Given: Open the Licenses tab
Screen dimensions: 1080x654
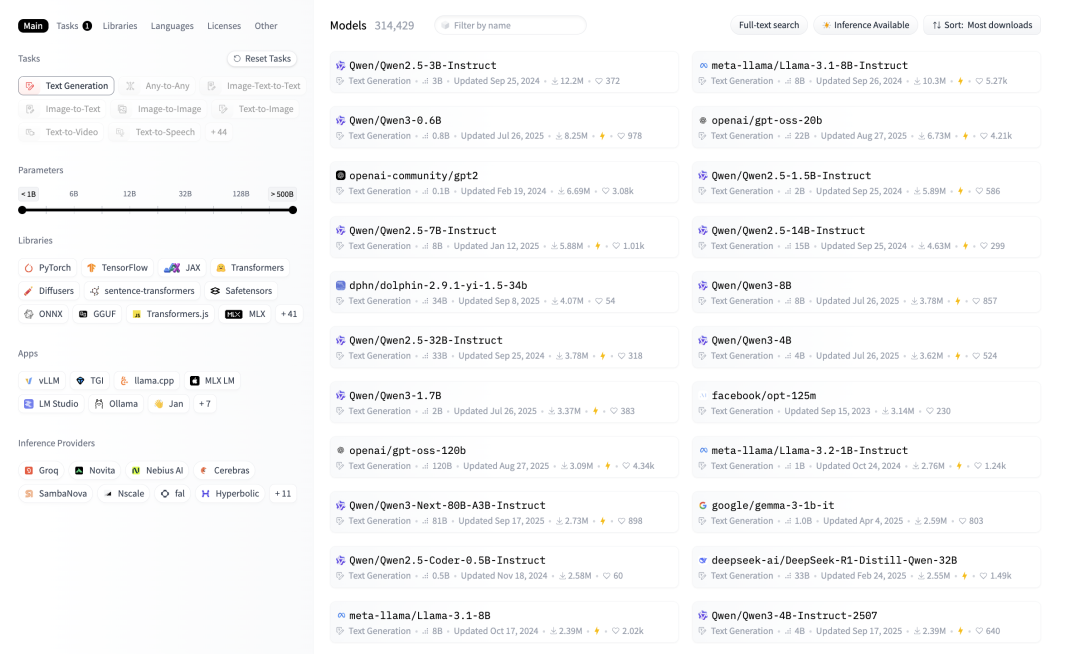Looking at the screenshot, I should [x=224, y=26].
